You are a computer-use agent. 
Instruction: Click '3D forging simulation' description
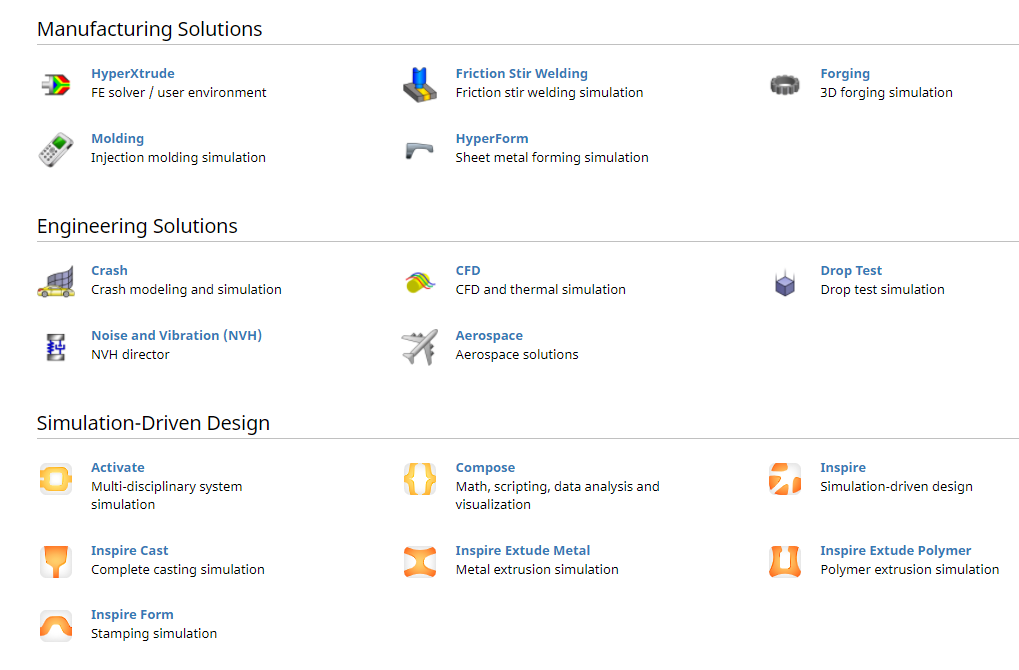click(886, 92)
